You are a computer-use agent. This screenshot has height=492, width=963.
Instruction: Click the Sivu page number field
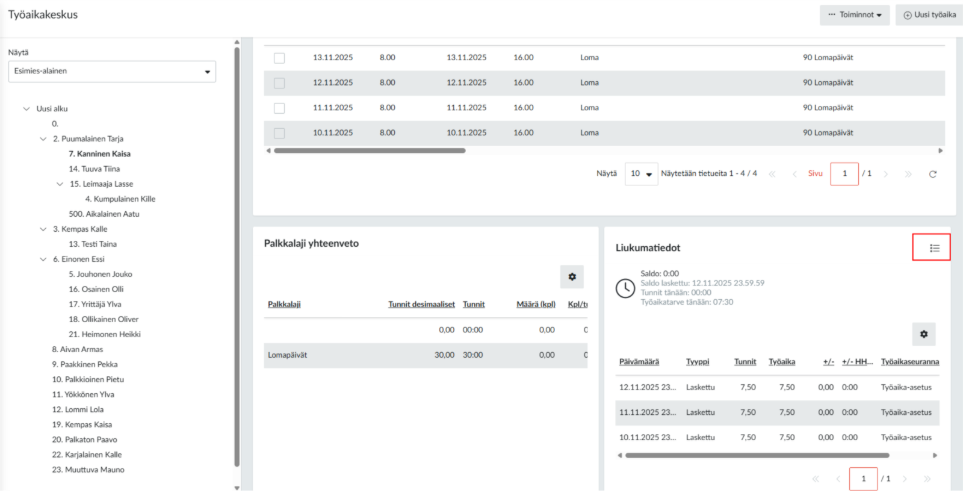click(844, 174)
